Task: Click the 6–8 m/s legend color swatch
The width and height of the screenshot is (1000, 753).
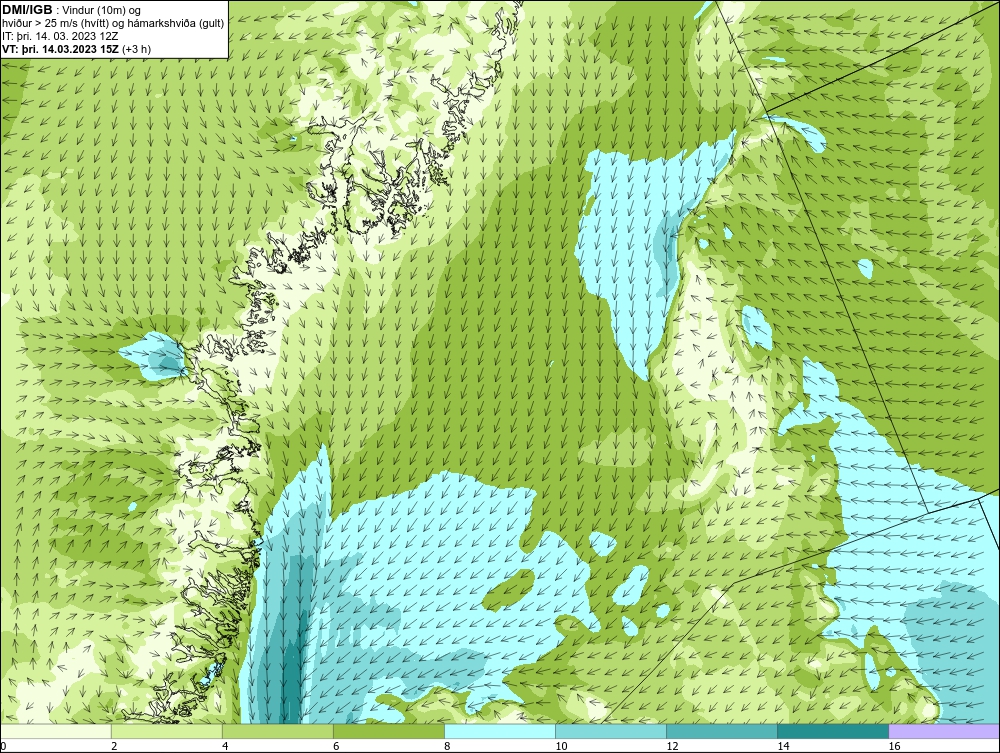Action: click(389, 731)
